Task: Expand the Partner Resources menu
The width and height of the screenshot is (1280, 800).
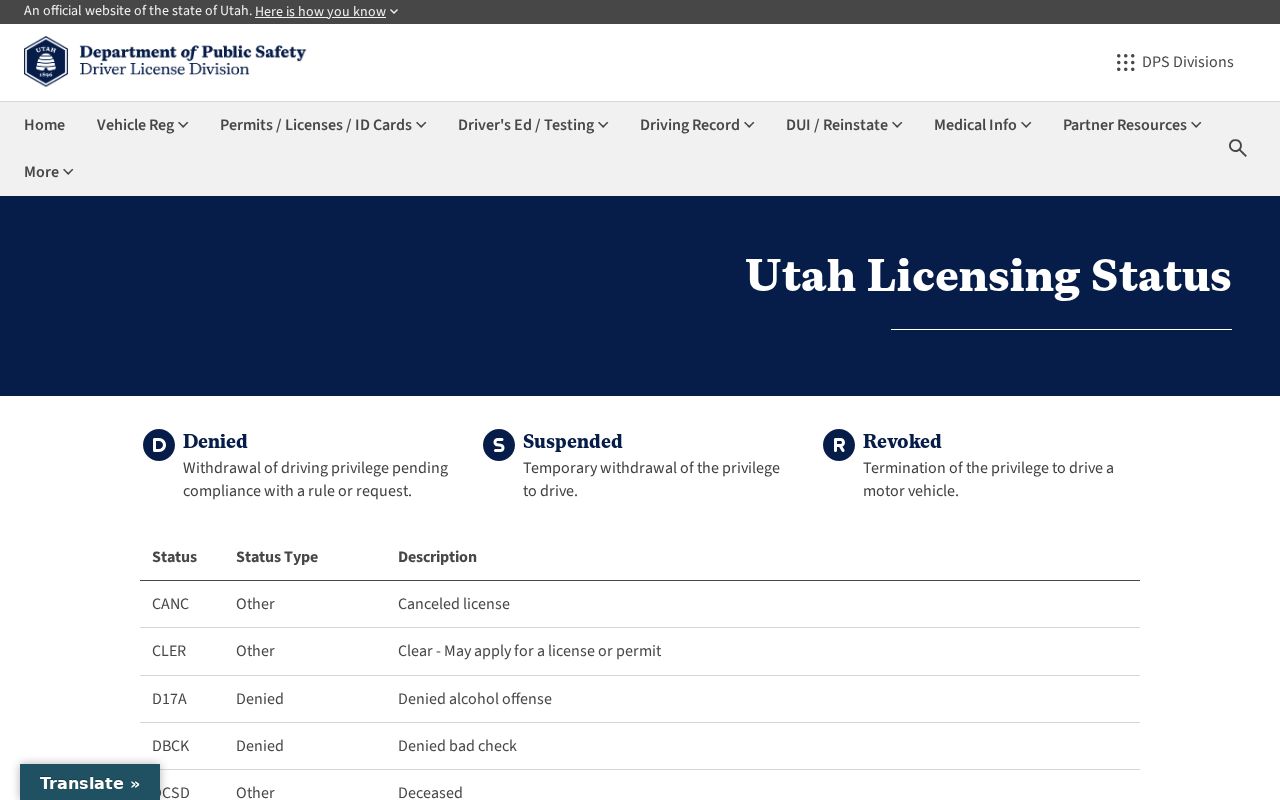Action: [1132, 125]
